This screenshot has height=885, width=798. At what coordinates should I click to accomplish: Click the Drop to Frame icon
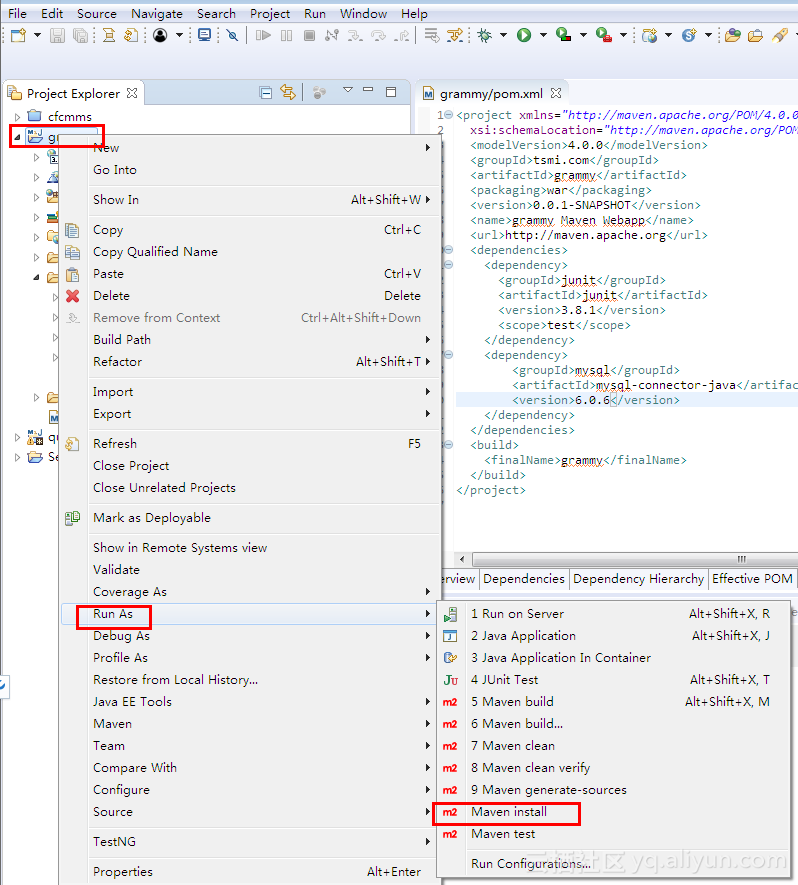pyautogui.click(x=432, y=36)
